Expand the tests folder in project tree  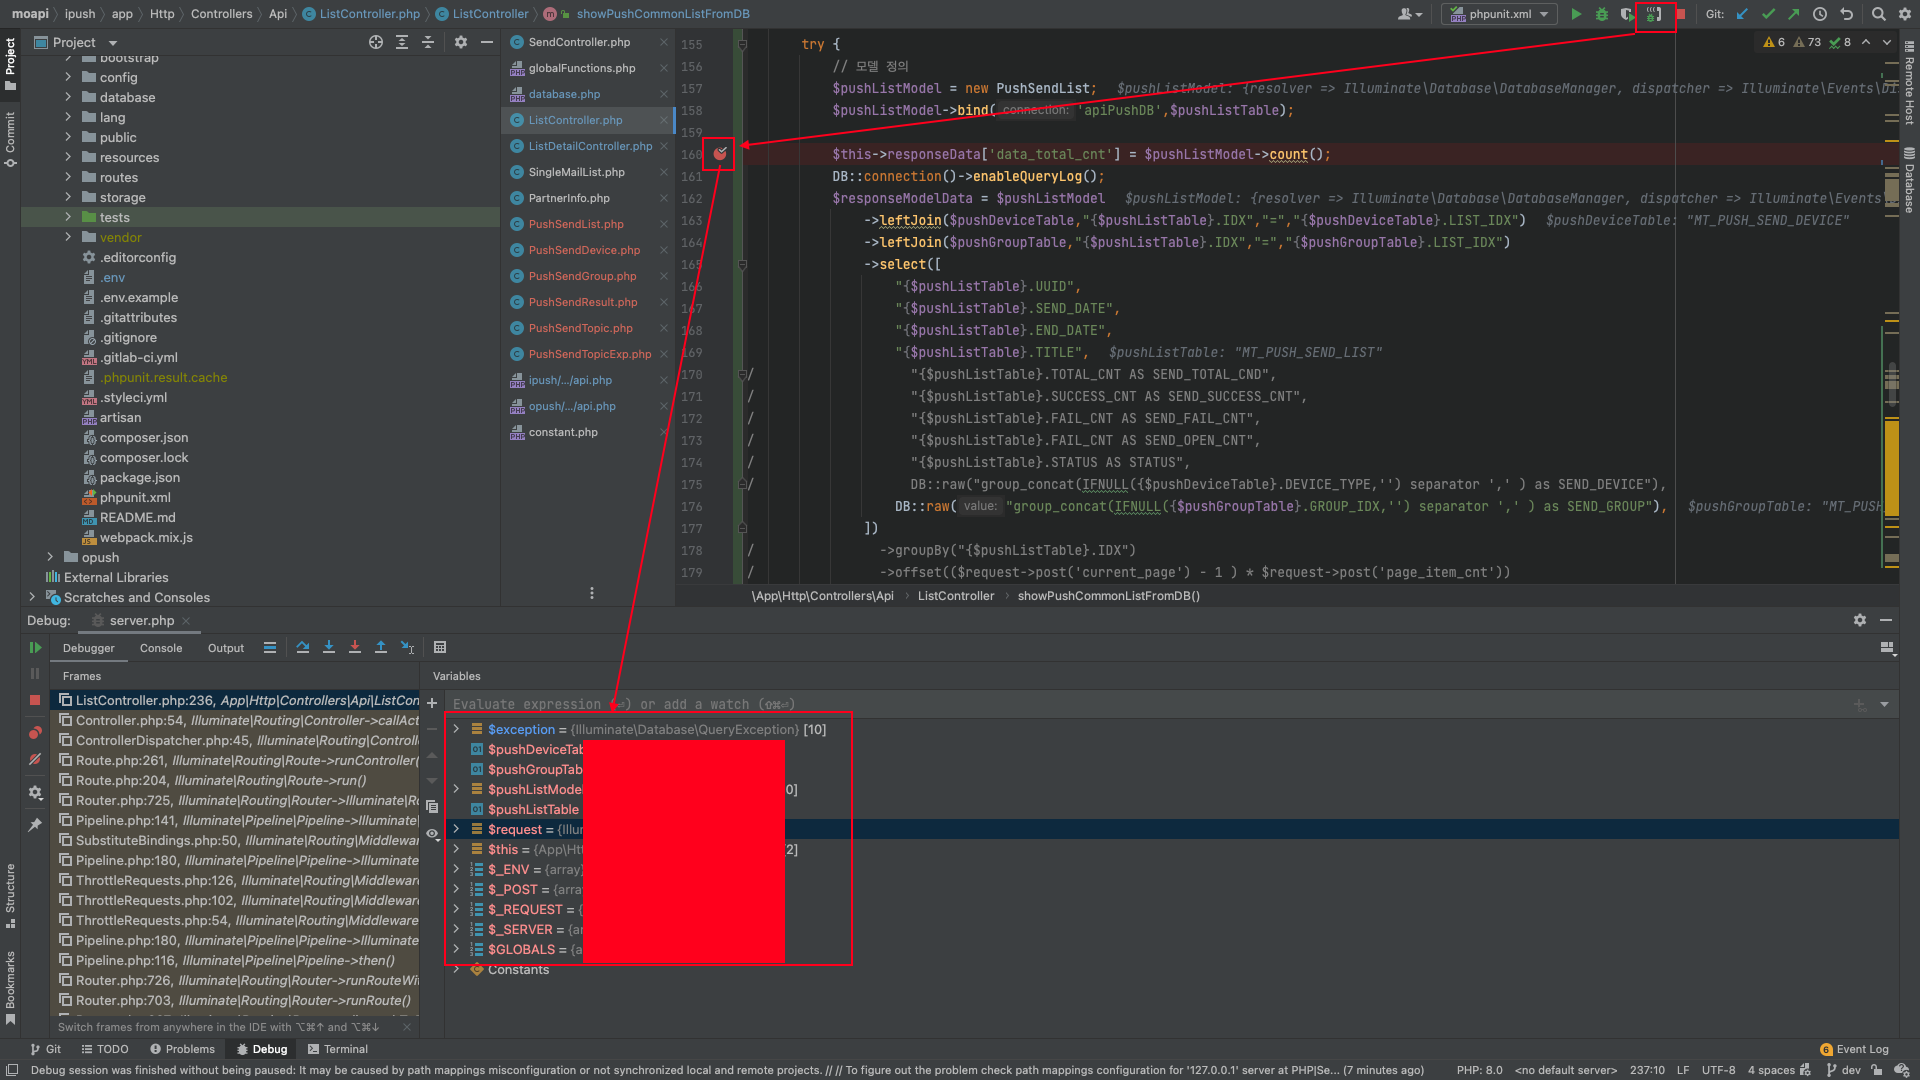[x=68, y=217]
